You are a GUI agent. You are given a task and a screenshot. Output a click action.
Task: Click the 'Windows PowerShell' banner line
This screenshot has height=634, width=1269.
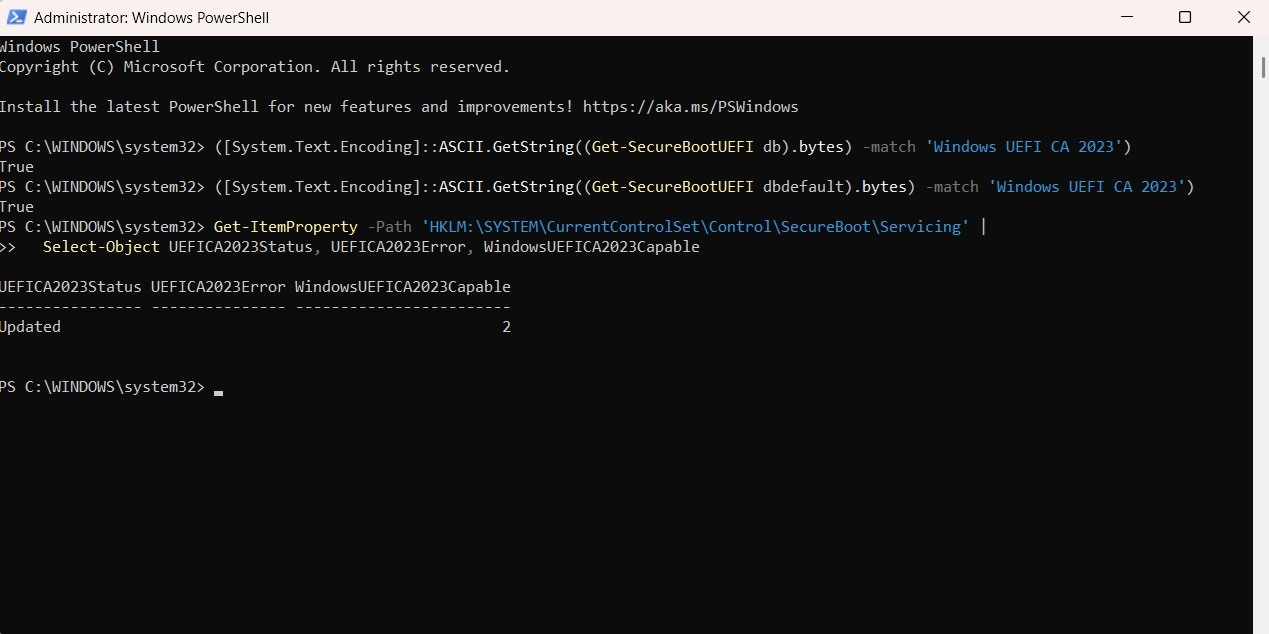(x=80, y=47)
